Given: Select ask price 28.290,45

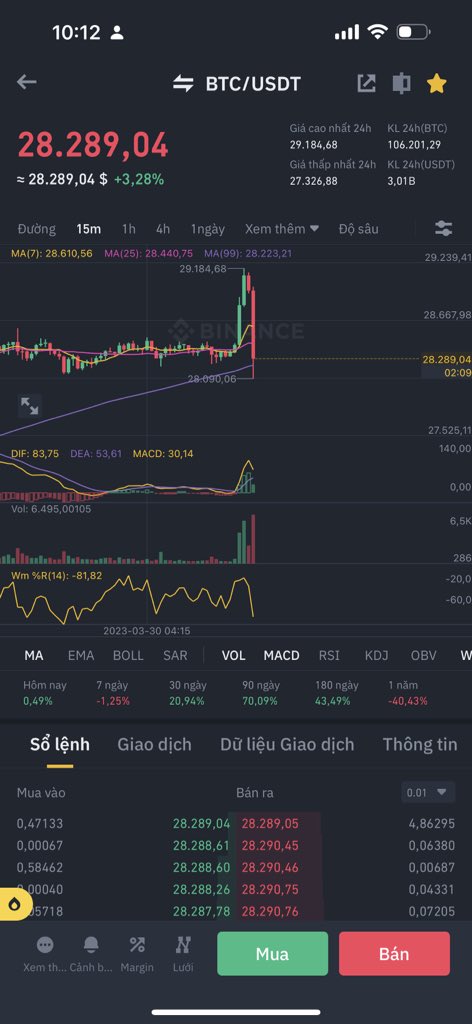Looking at the screenshot, I should [x=270, y=846].
